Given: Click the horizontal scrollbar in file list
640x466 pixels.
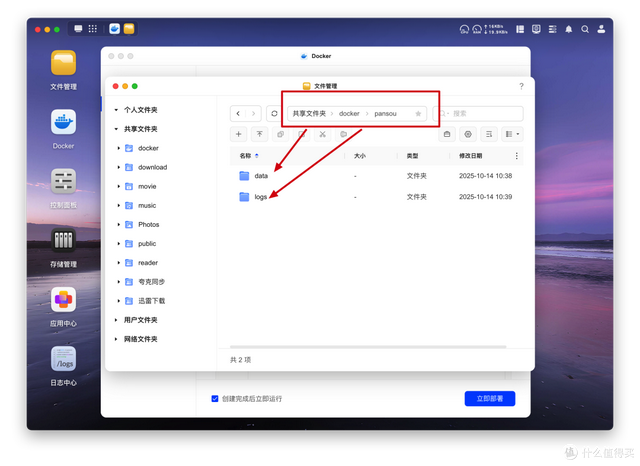Looking at the screenshot, I should 368,347.
